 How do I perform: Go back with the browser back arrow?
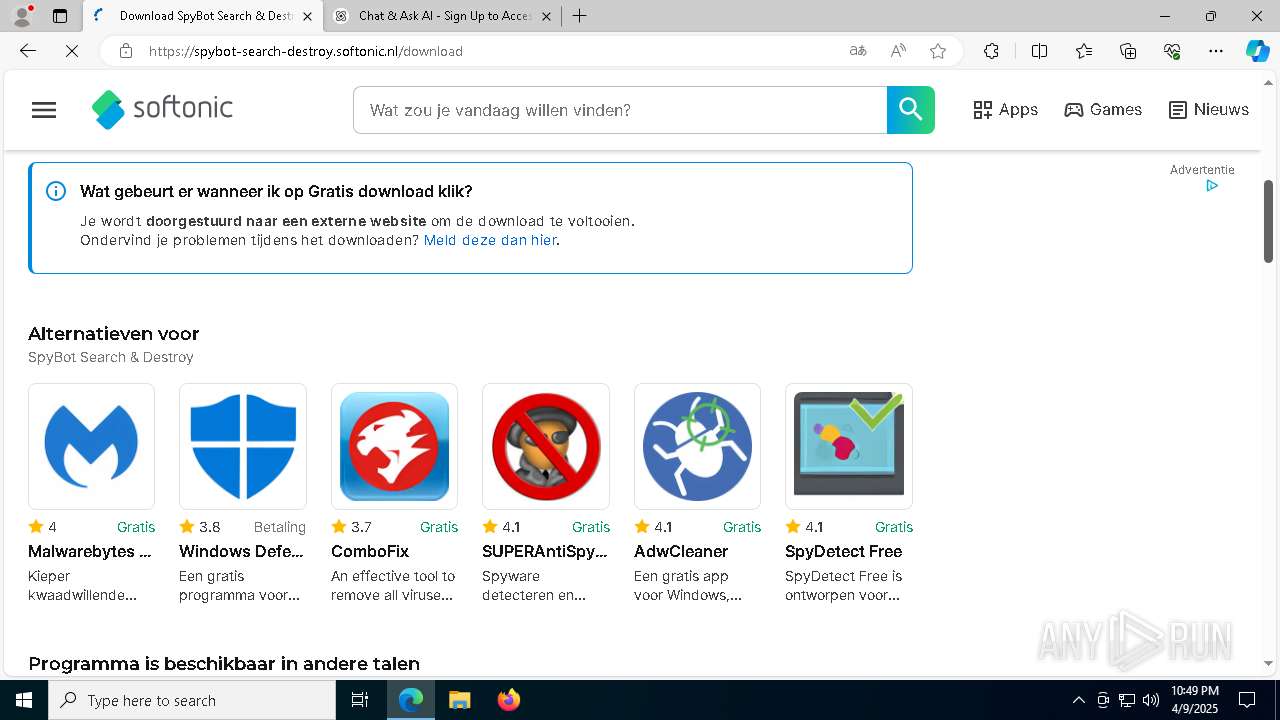28,51
